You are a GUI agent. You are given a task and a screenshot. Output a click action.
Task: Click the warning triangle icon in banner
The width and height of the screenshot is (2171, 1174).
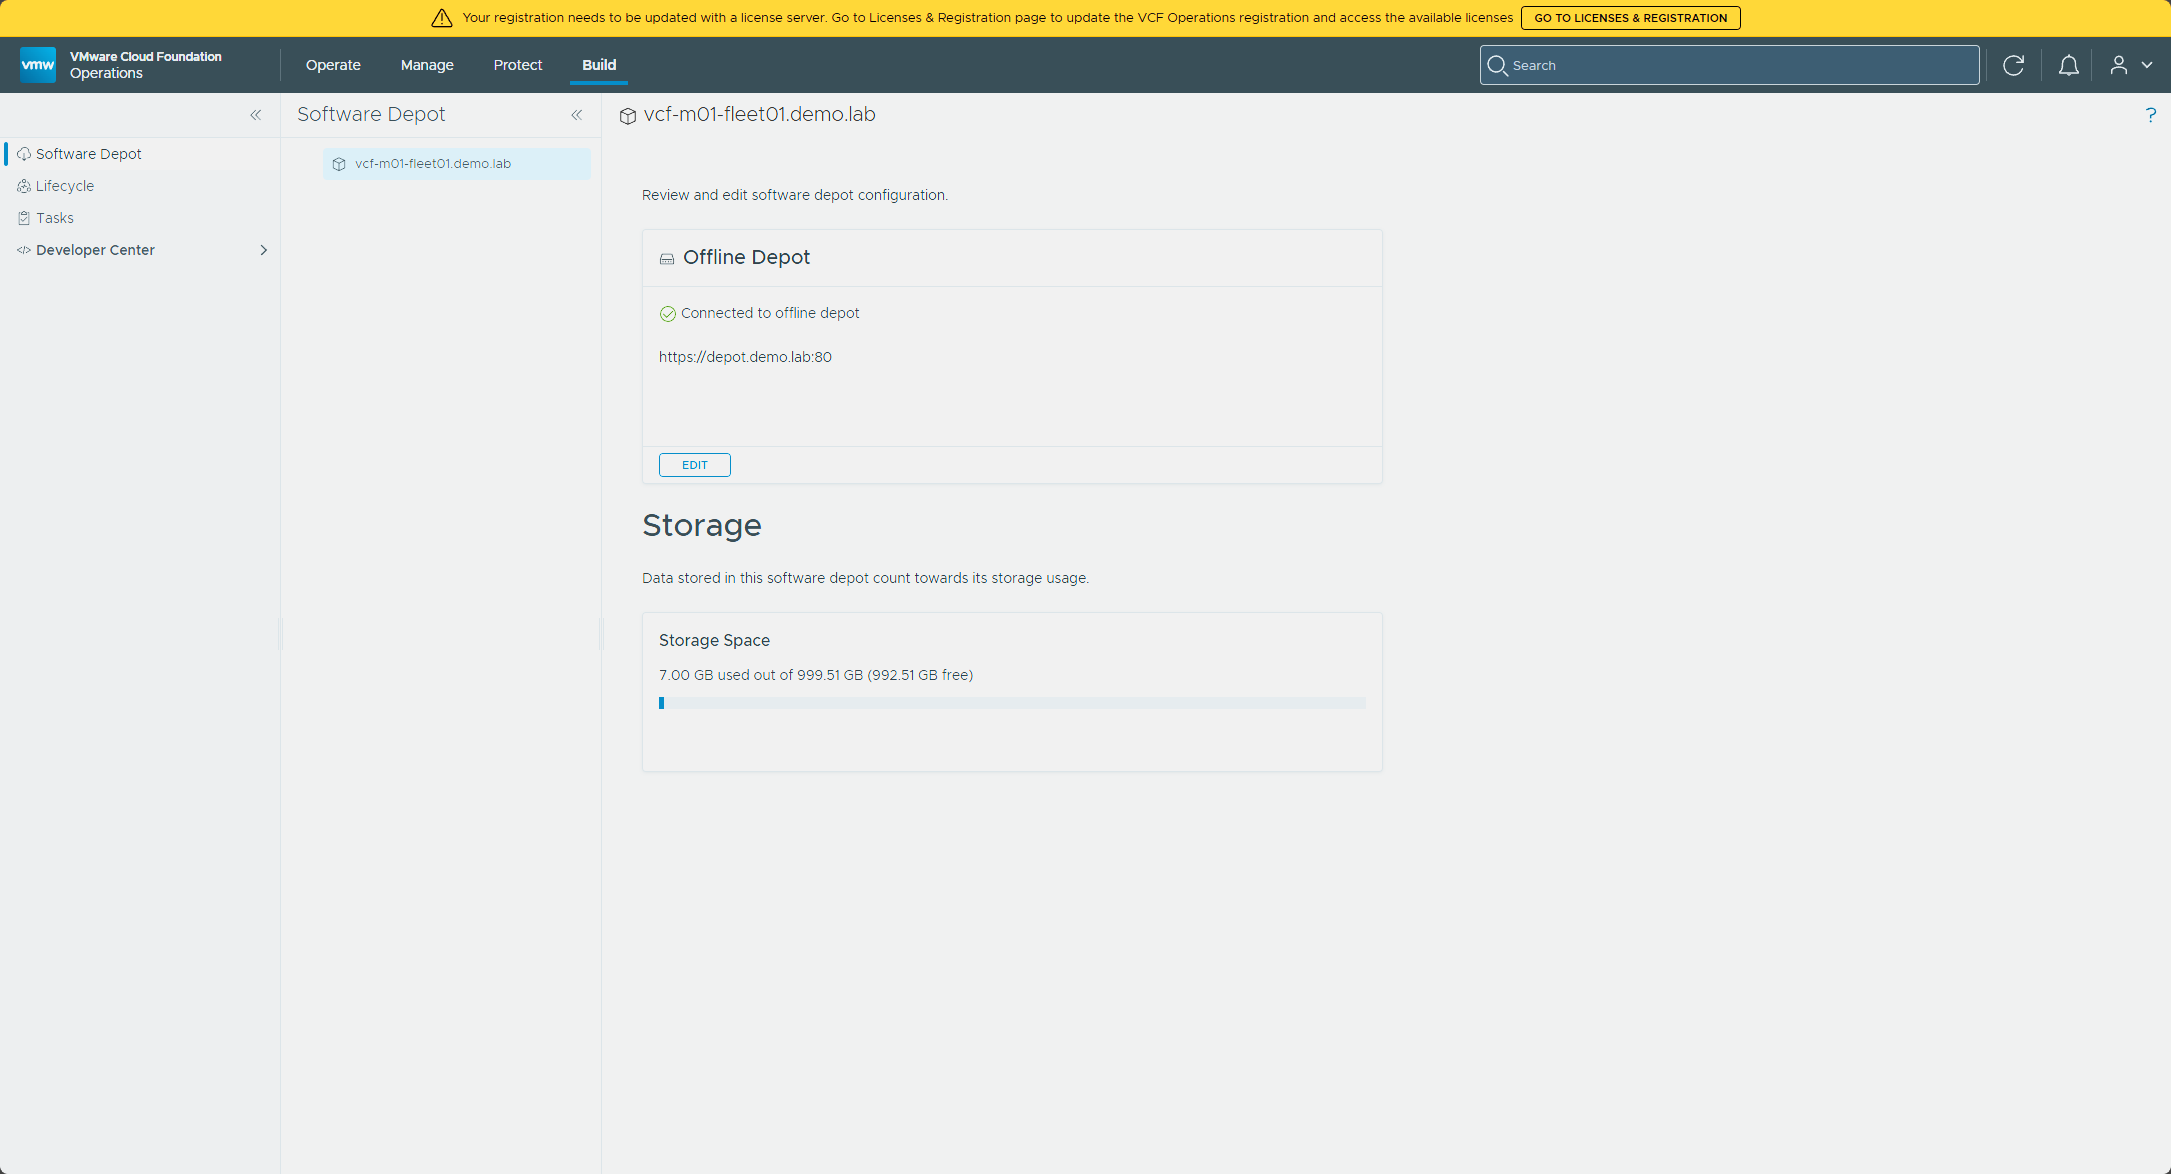(x=442, y=18)
